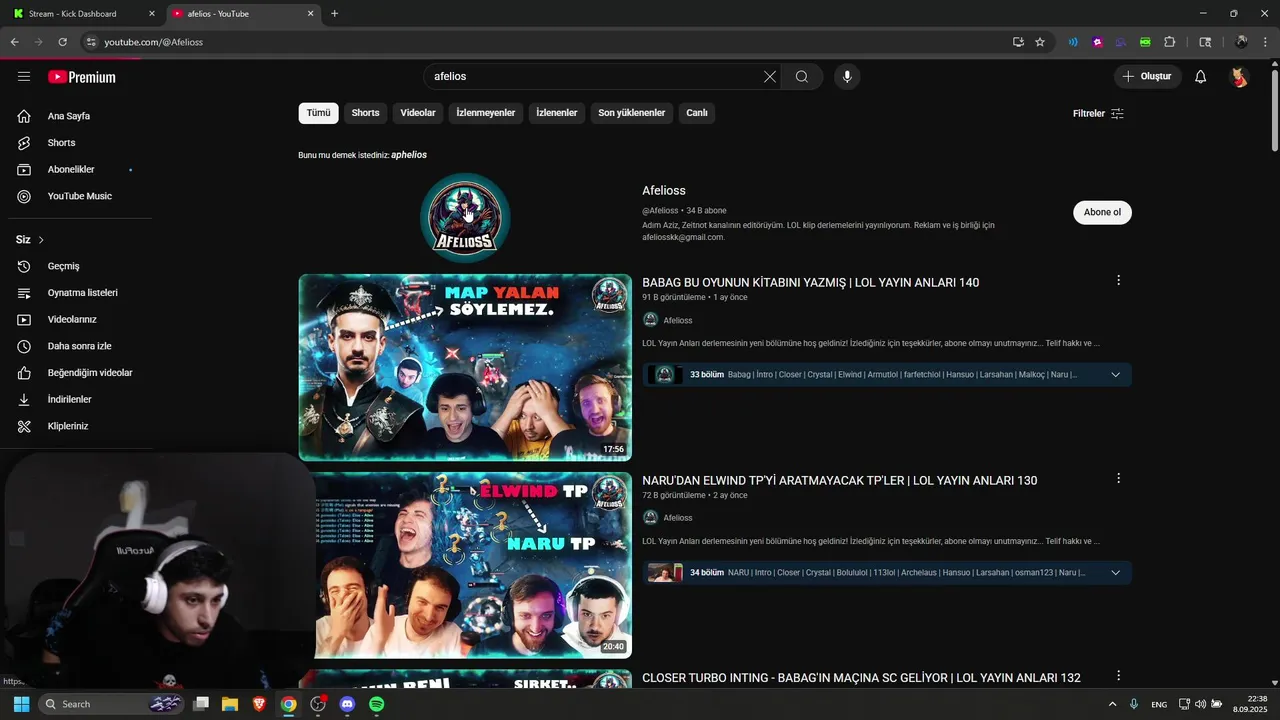Select the Tümü filter chip
The image size is (1280, 720).
click(x=318, y=113)
